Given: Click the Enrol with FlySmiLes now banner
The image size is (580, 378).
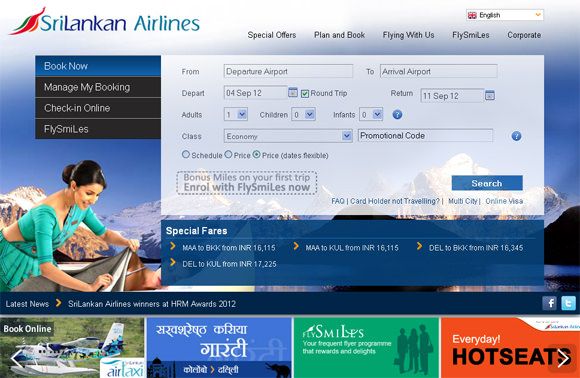Looking at the screenshot, I should [247, 183].
